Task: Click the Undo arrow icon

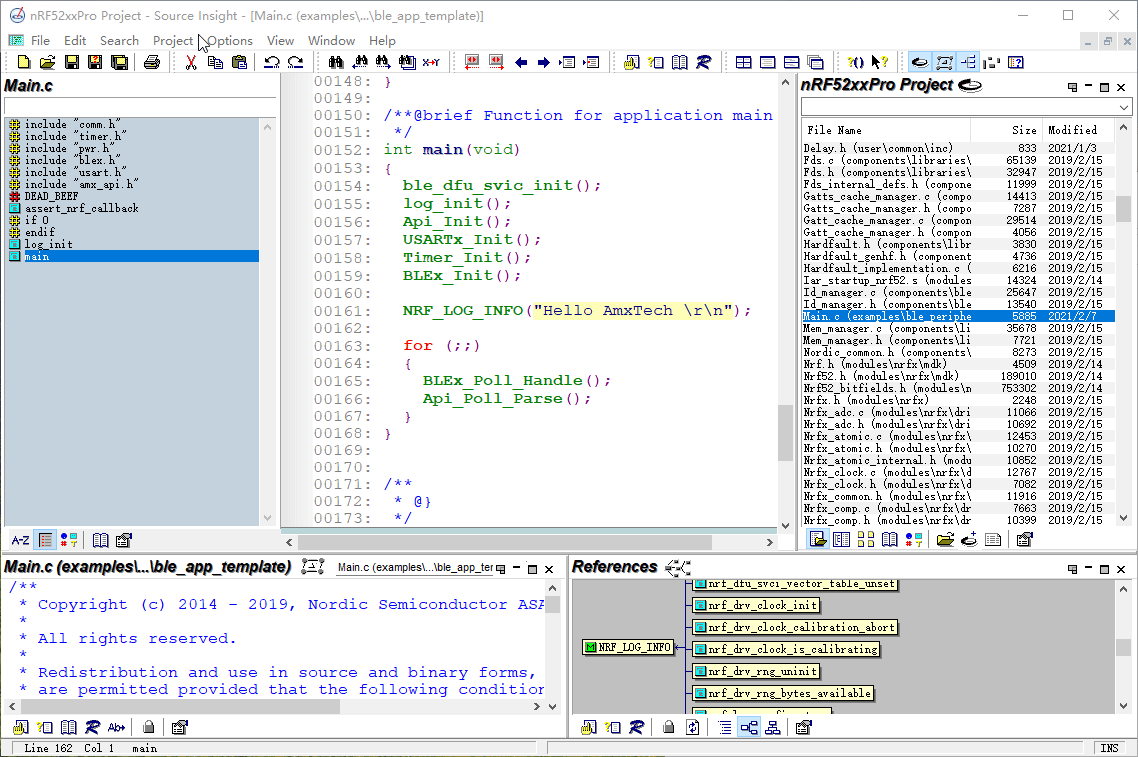Action: 271,62
